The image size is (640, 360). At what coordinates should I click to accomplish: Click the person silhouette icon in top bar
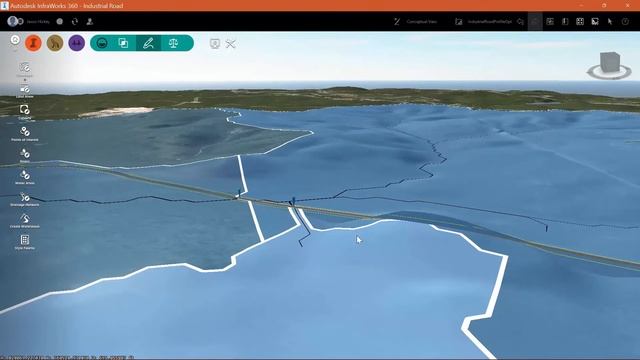point(90,21)
